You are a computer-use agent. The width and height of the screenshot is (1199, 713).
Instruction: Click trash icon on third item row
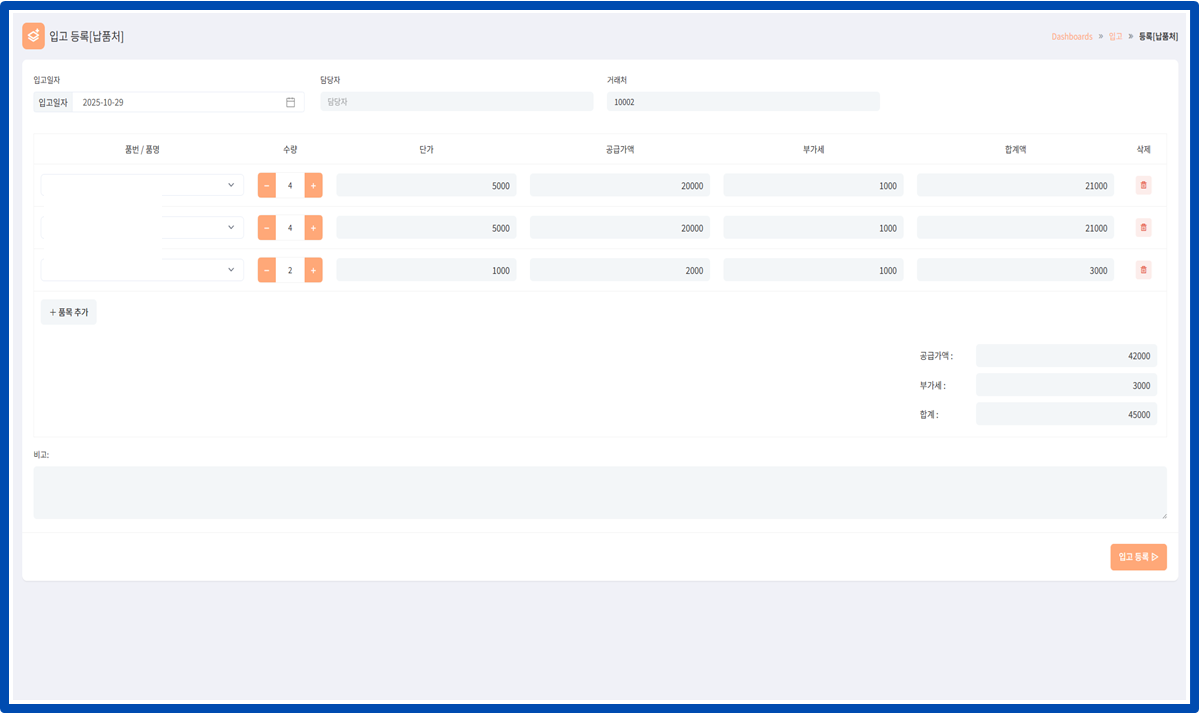[x=1144, y=270]
